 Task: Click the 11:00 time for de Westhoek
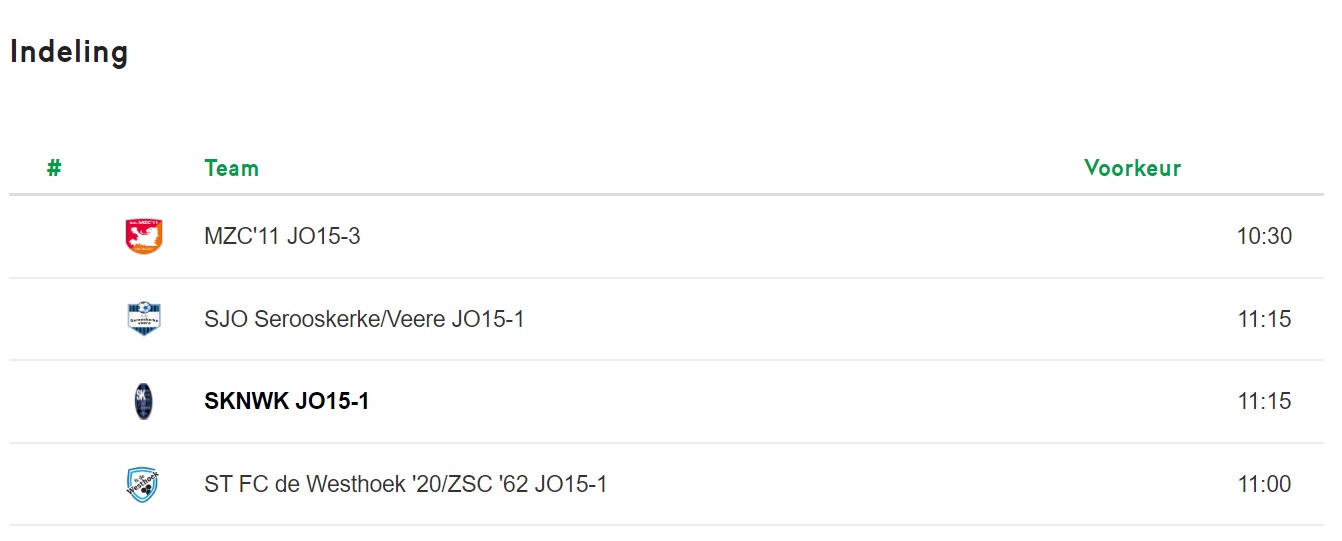pyautogui.click(x=1264, y=485)
